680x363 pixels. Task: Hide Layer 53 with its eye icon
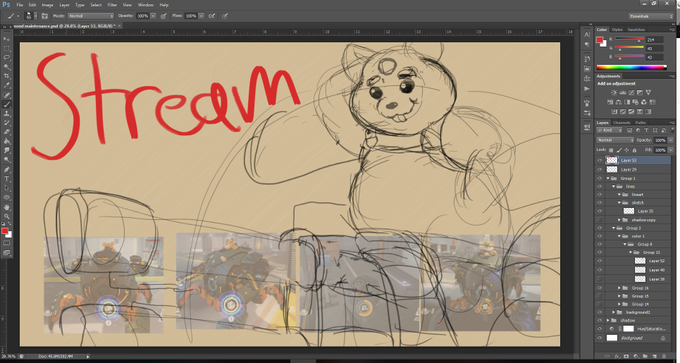point(600,160)
